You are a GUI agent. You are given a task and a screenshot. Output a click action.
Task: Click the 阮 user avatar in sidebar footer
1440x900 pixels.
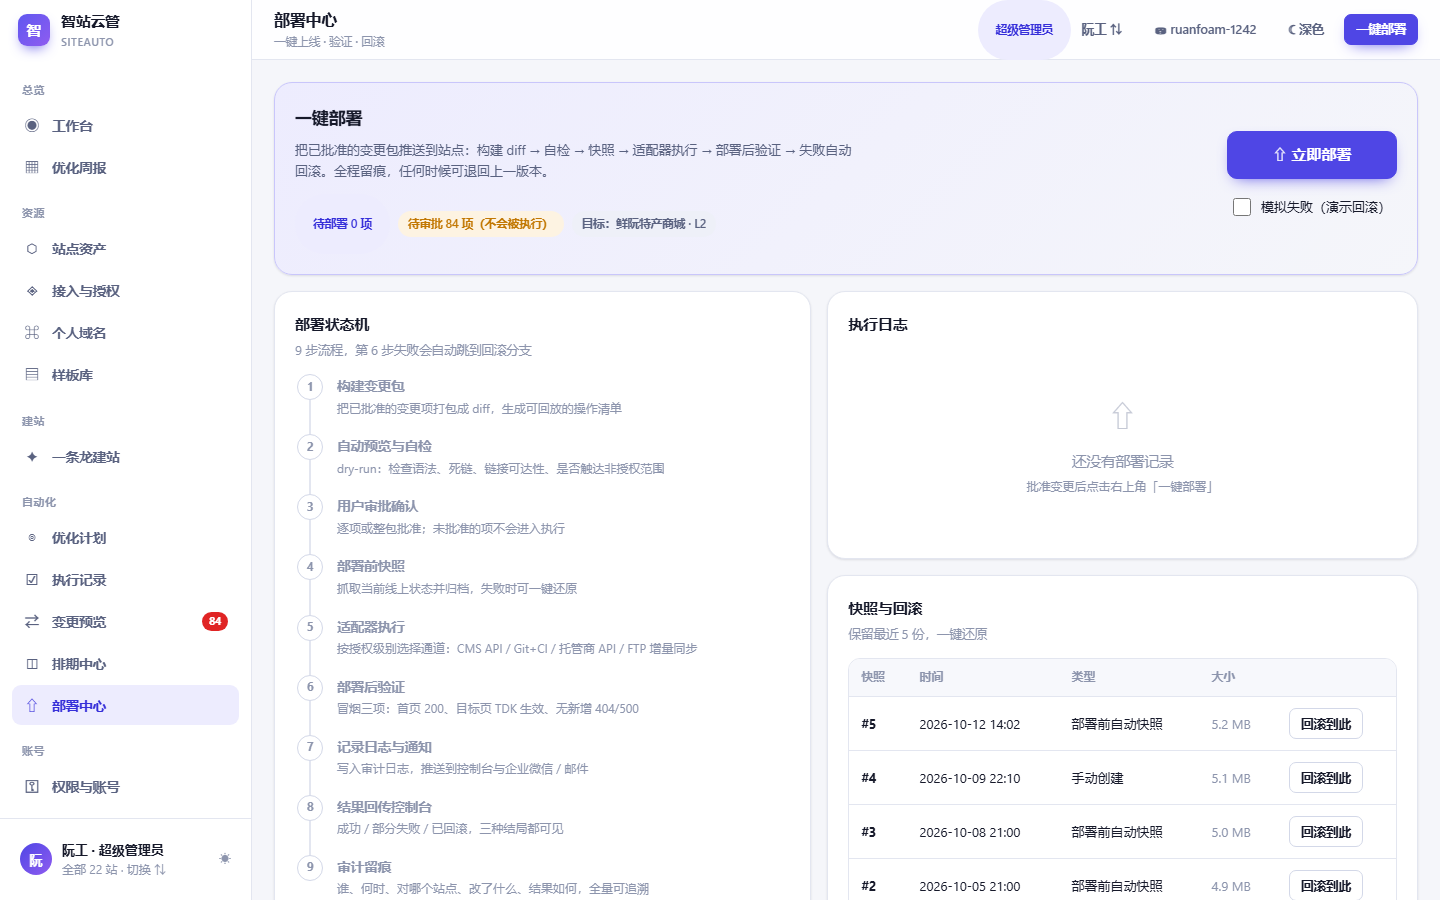(36, 859)
